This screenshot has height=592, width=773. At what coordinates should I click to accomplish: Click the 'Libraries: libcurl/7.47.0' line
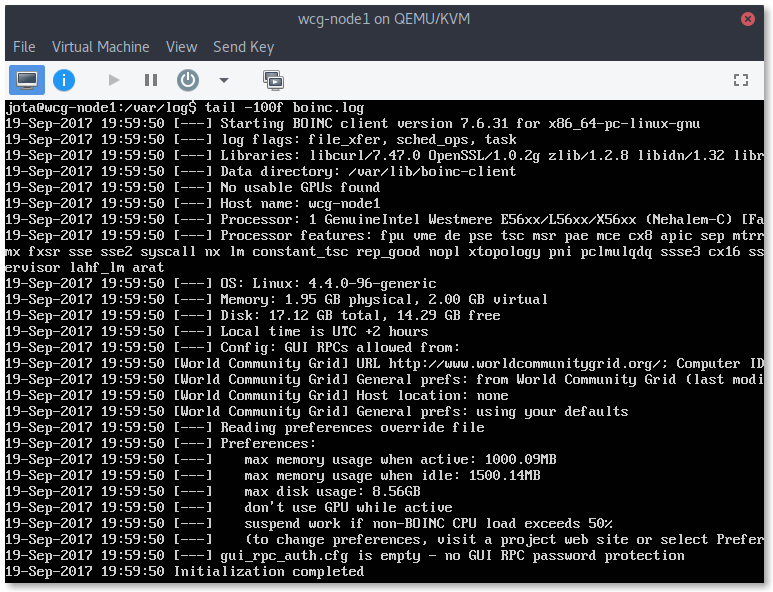pyautogui.click(x=385, y=155)
